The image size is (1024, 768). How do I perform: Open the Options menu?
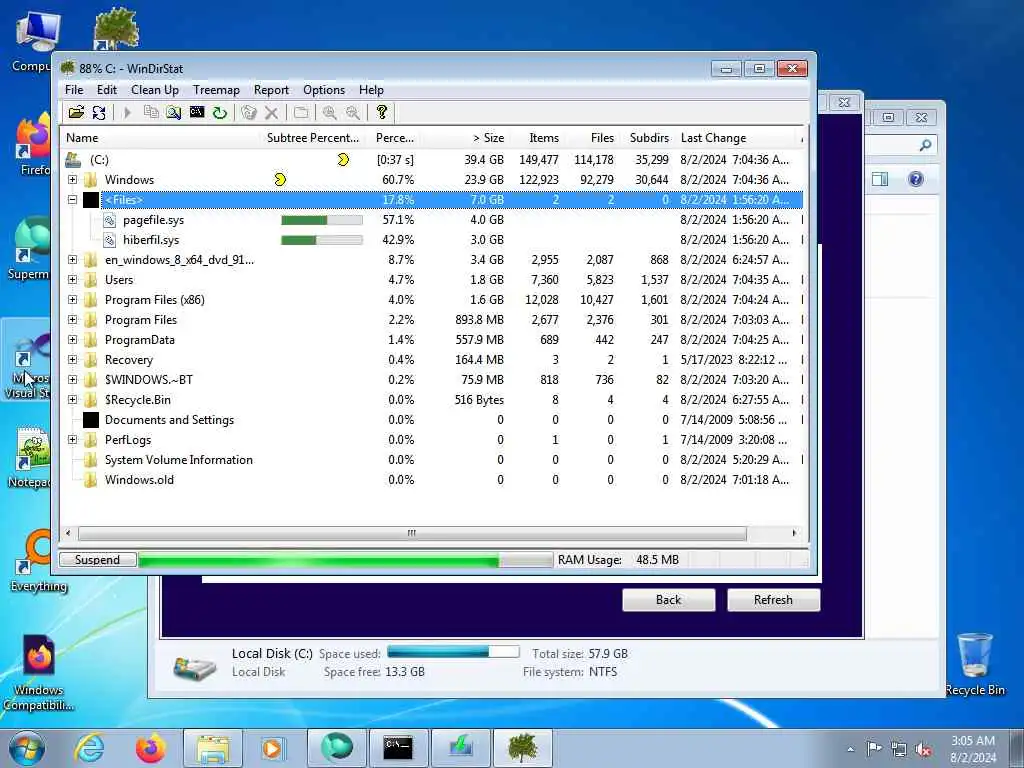[x=324, y=90]
